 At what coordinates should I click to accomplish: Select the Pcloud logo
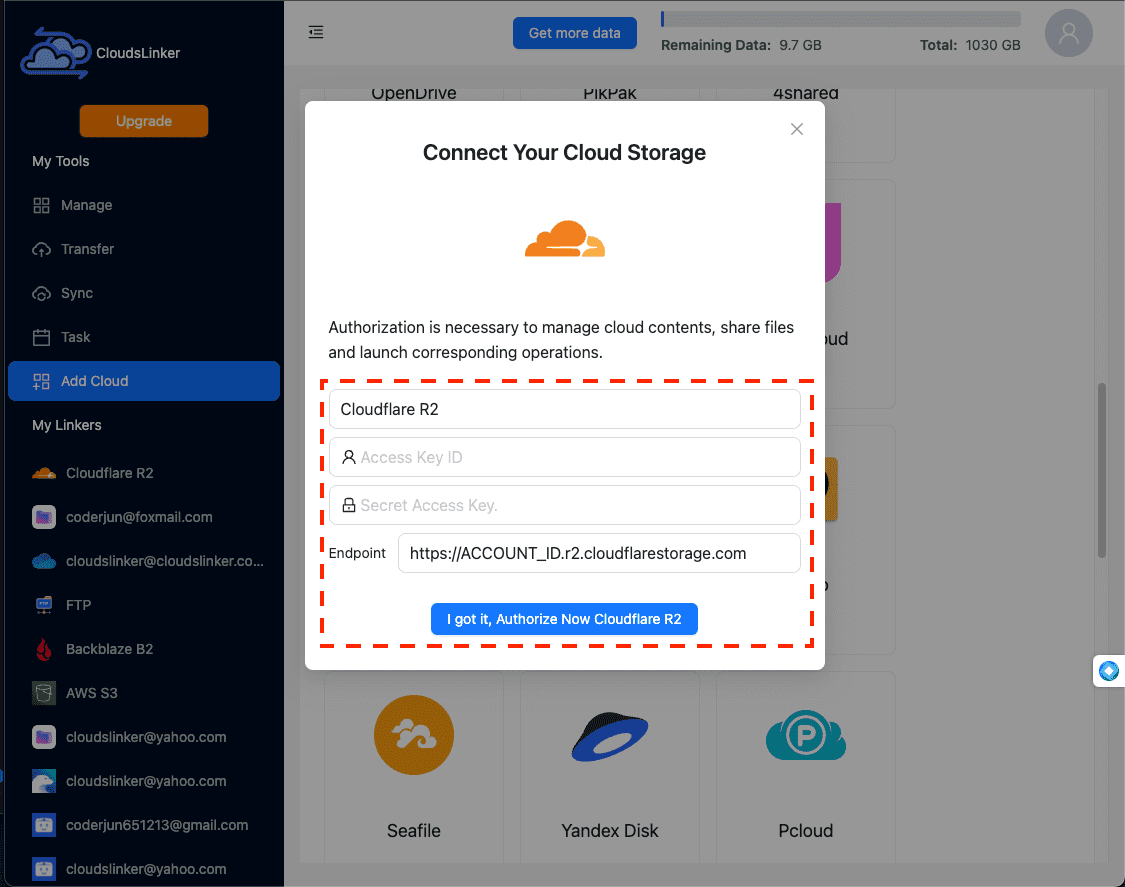(806, 736)
